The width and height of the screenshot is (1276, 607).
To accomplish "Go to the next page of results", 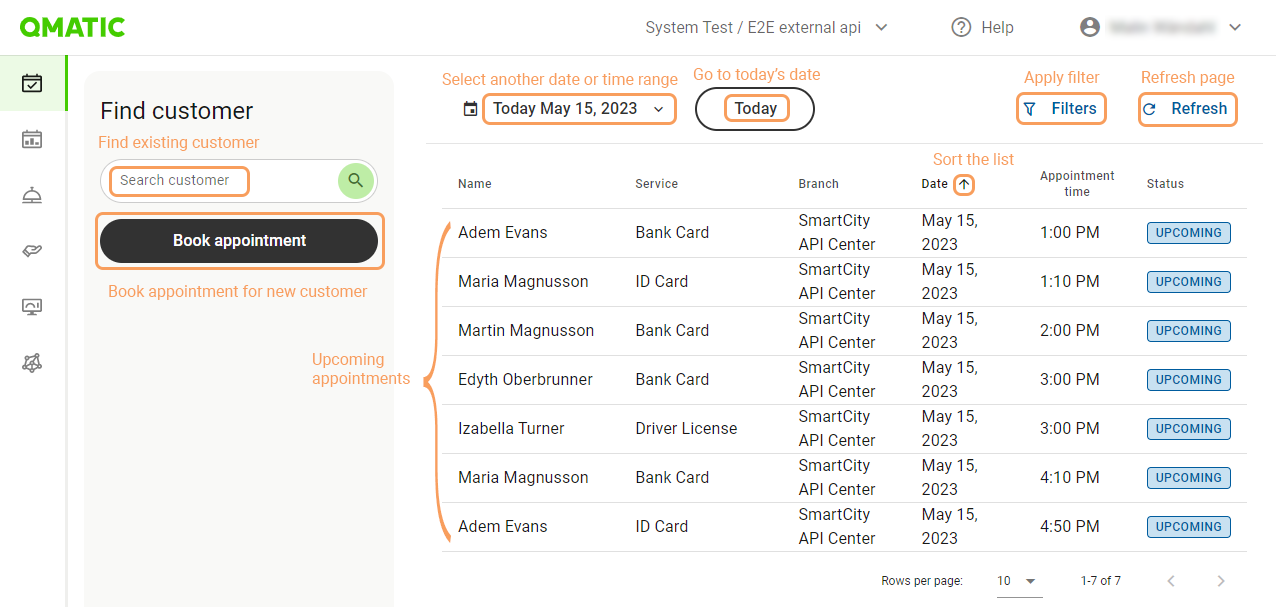I will coord(1220,581).
